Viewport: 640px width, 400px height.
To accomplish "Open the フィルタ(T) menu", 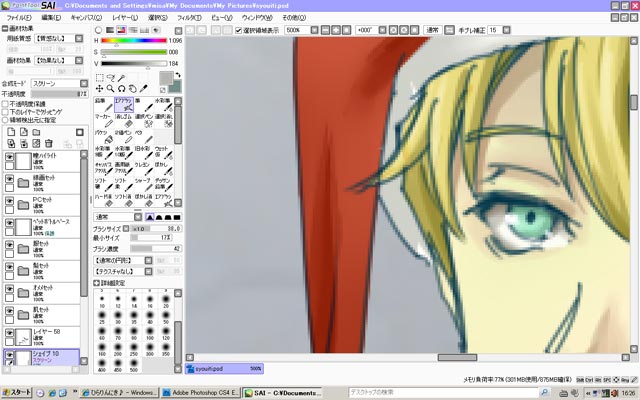I will (x=189, y=18).
